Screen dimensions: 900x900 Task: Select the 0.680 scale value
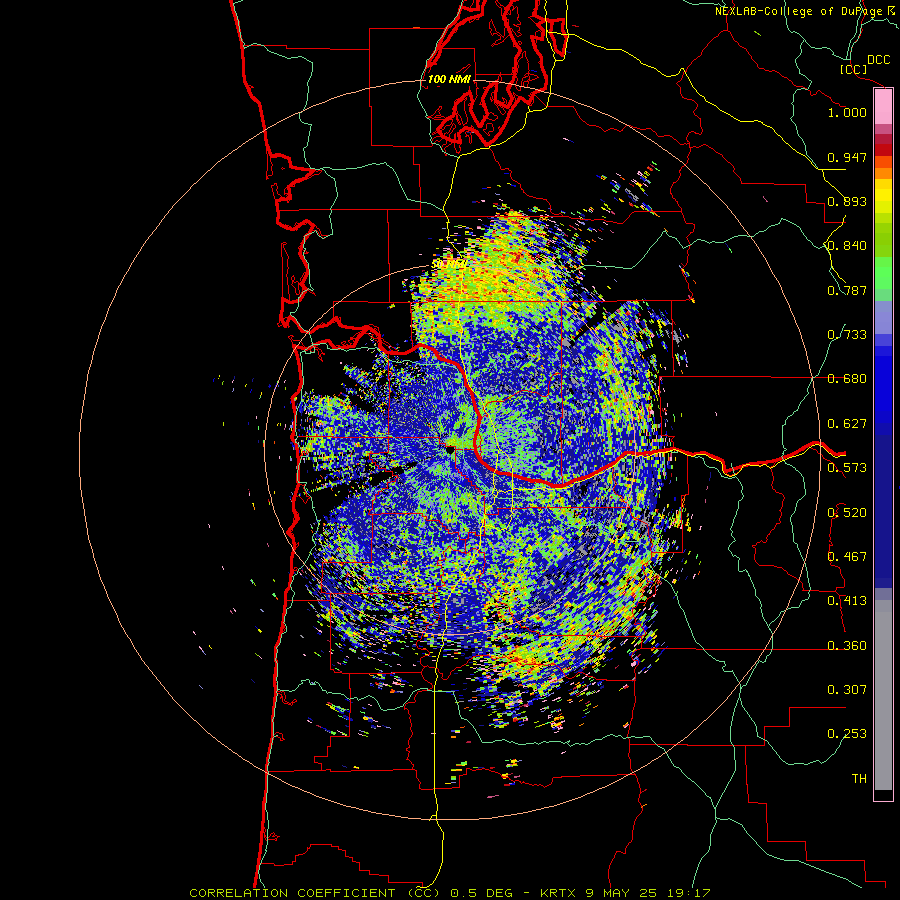coord(847,379)
